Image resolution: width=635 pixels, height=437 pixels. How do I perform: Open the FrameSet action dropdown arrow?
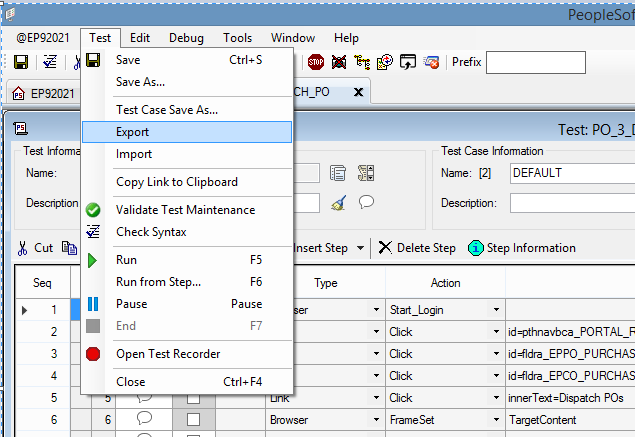click(x=496, y=420)
